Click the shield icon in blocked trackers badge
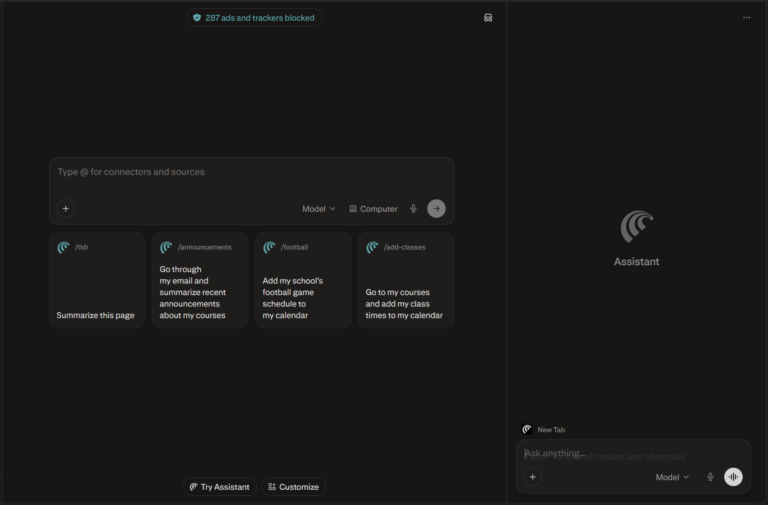The image size is (768, 505). pos(197,18)
